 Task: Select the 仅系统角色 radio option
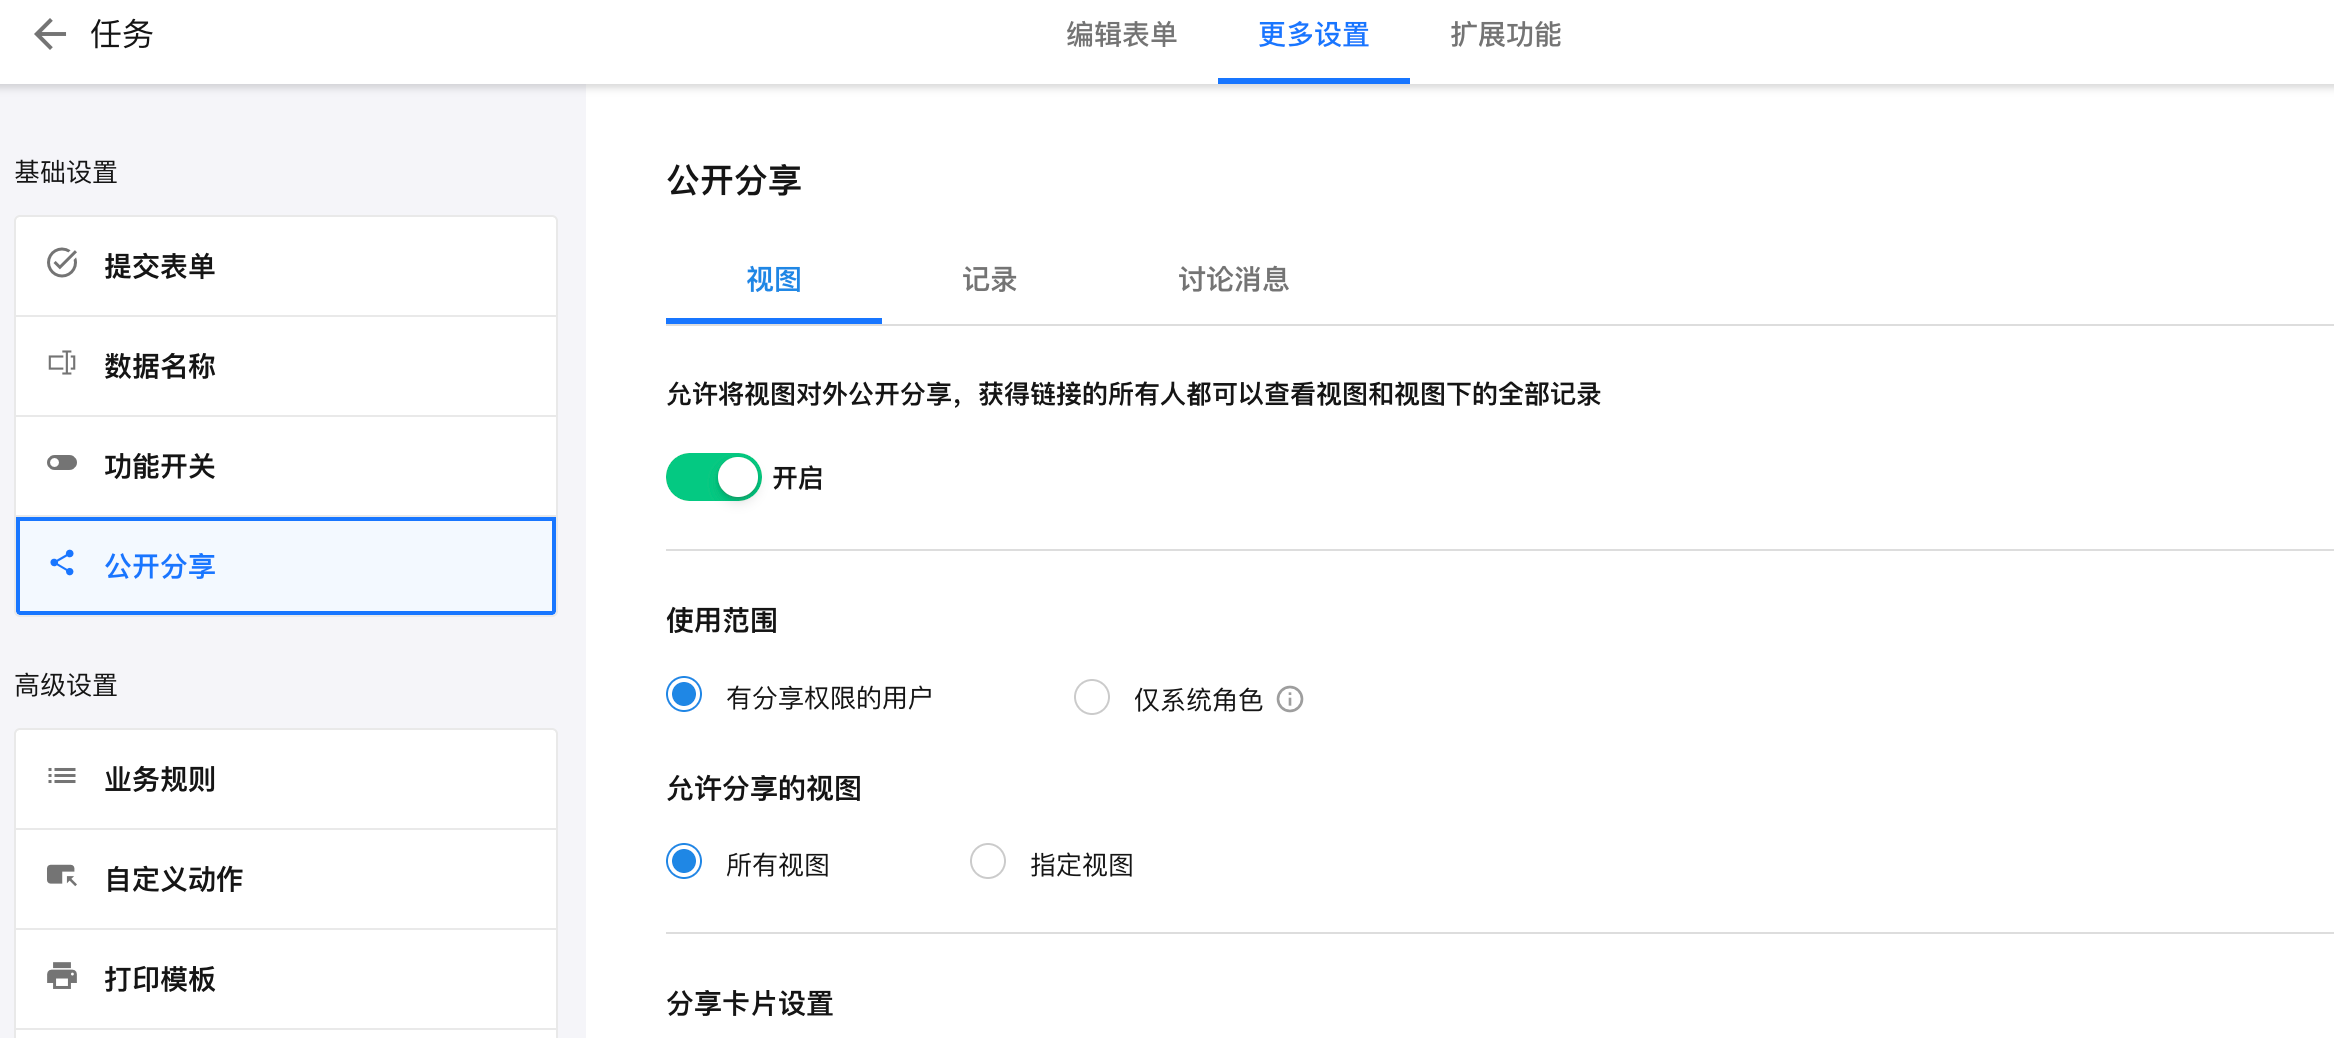(1091, 697)
